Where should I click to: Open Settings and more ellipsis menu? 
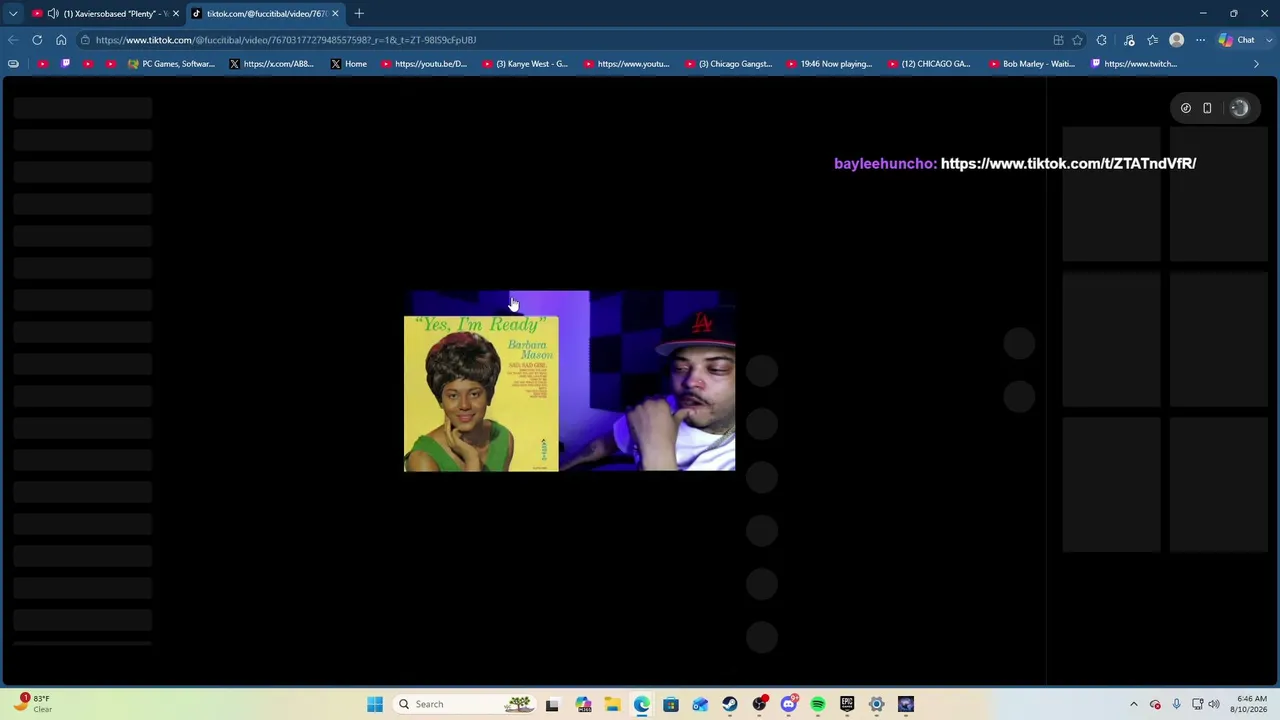(x=1201, y=40)
